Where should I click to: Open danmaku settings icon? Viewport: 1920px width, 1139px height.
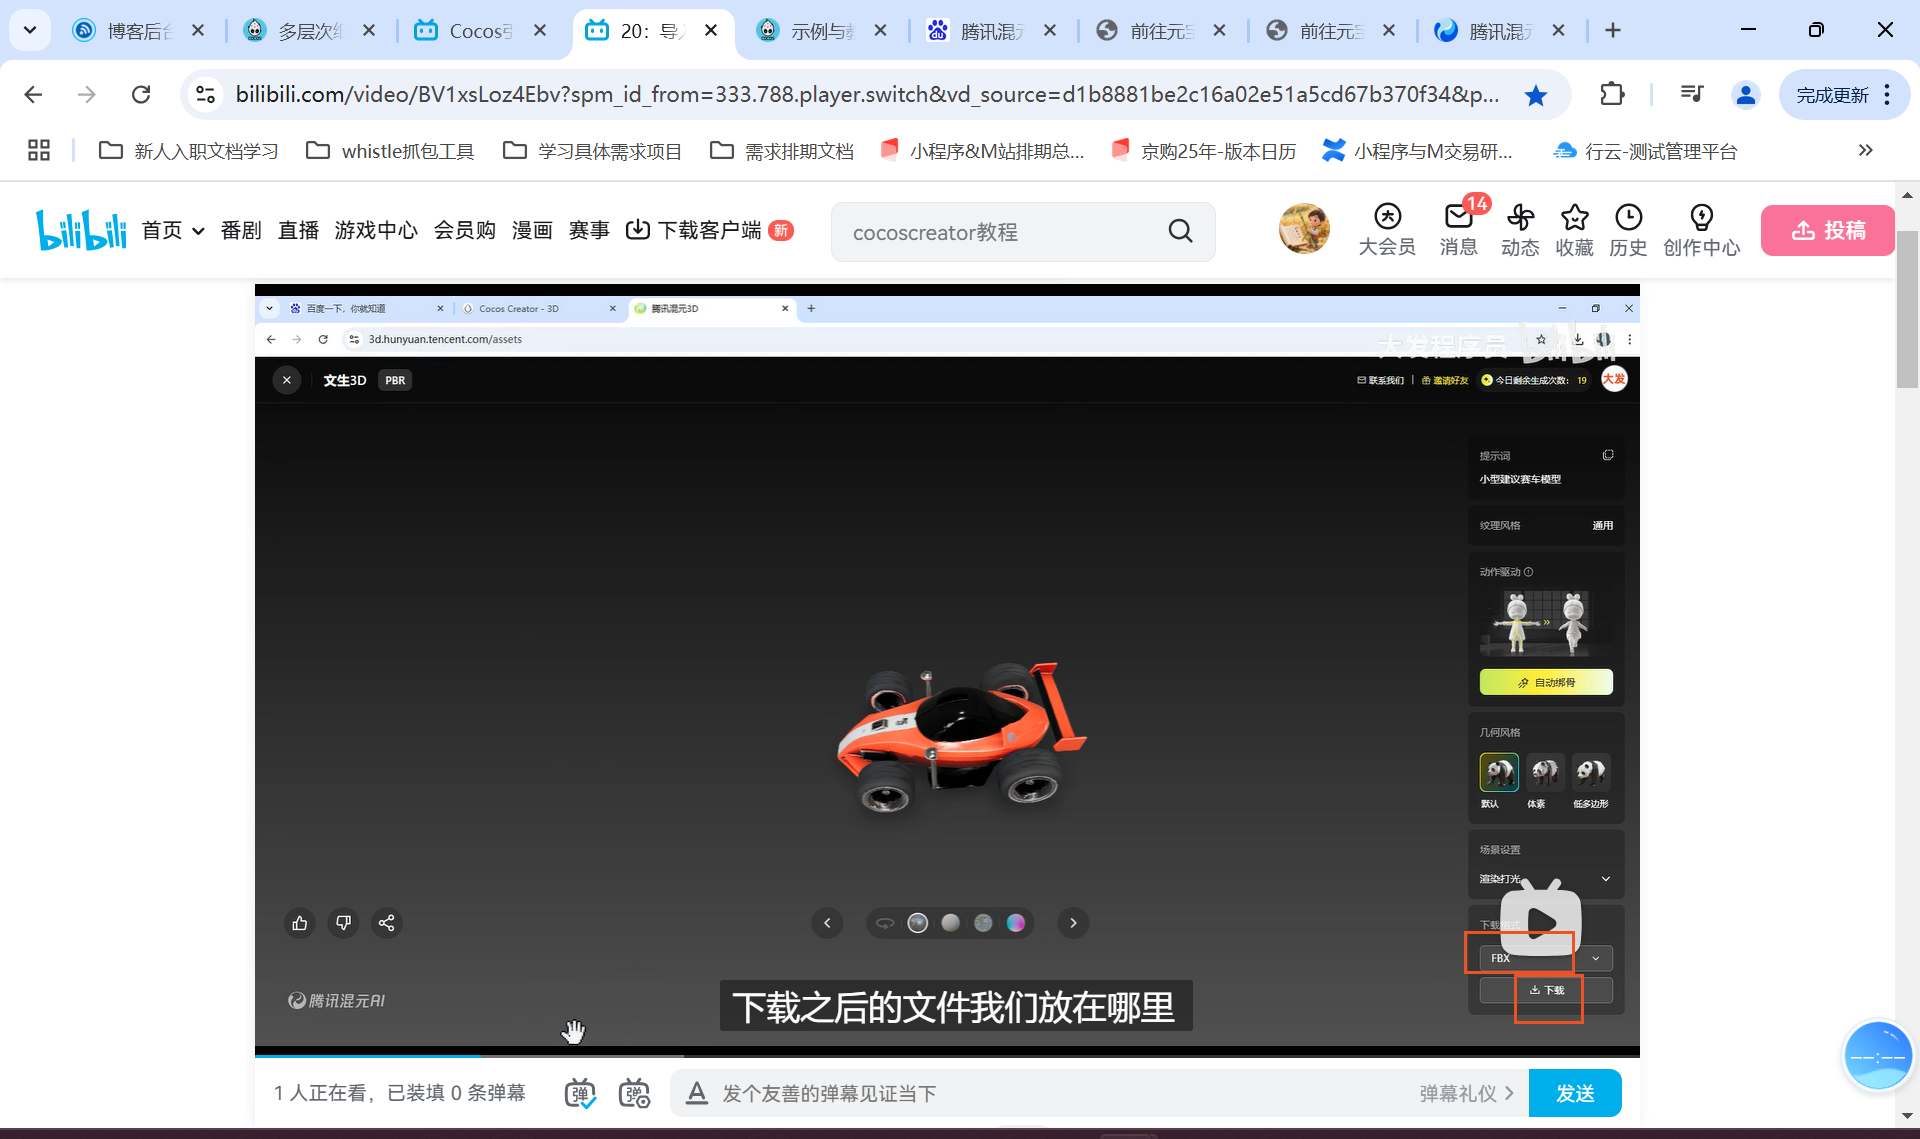point(634,1093)
